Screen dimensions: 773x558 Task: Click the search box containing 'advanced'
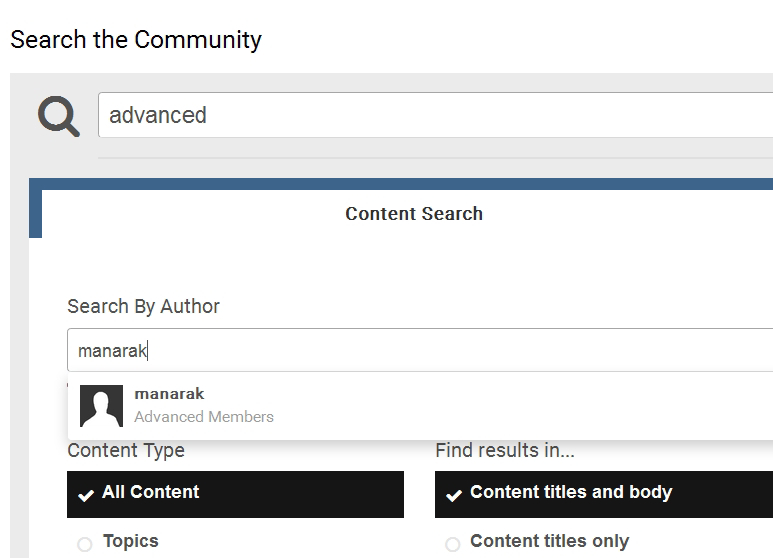435,115
